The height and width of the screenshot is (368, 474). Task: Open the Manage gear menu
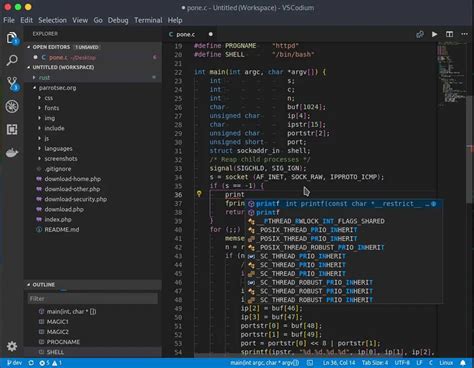point(12,346)
